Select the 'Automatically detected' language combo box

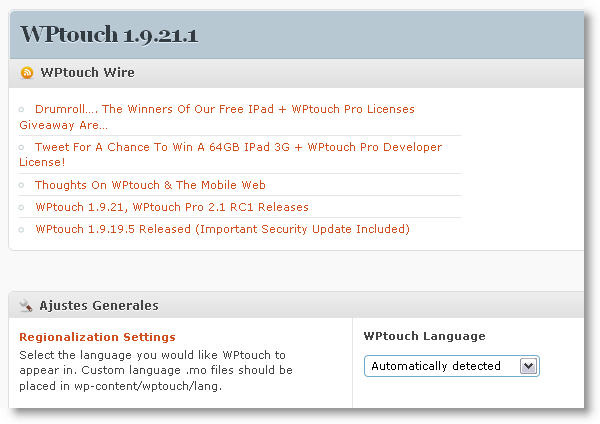pyautogui.click(x=440, y=366)
